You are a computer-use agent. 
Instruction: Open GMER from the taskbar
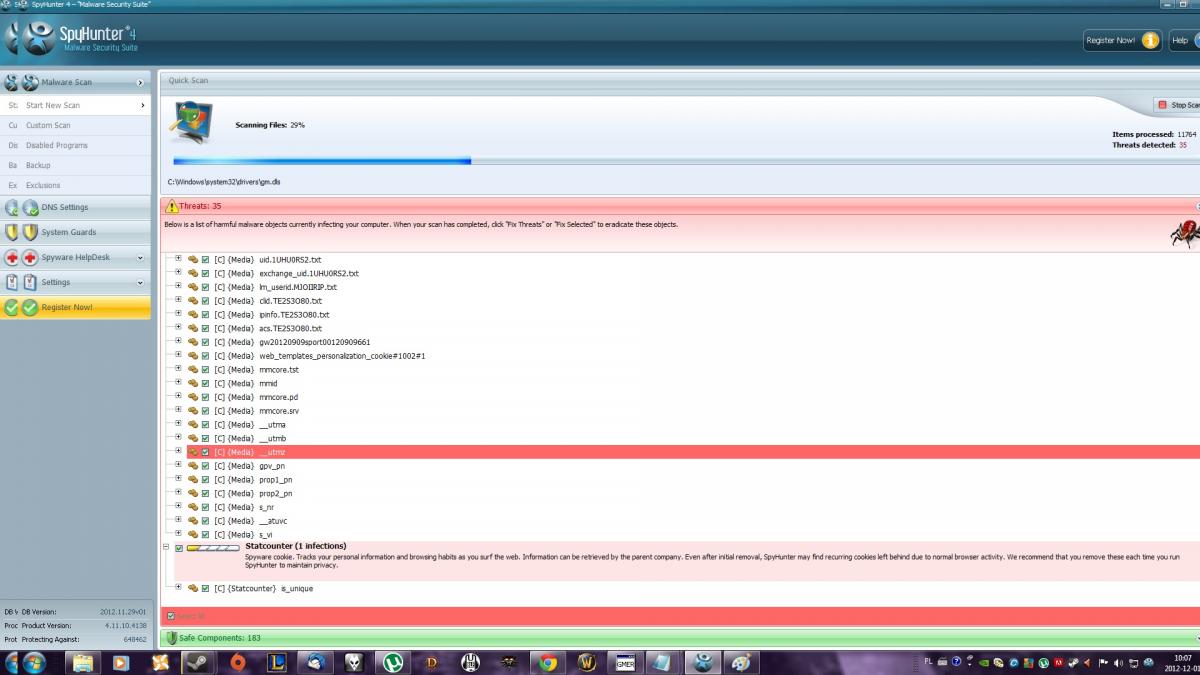point(625,661)
